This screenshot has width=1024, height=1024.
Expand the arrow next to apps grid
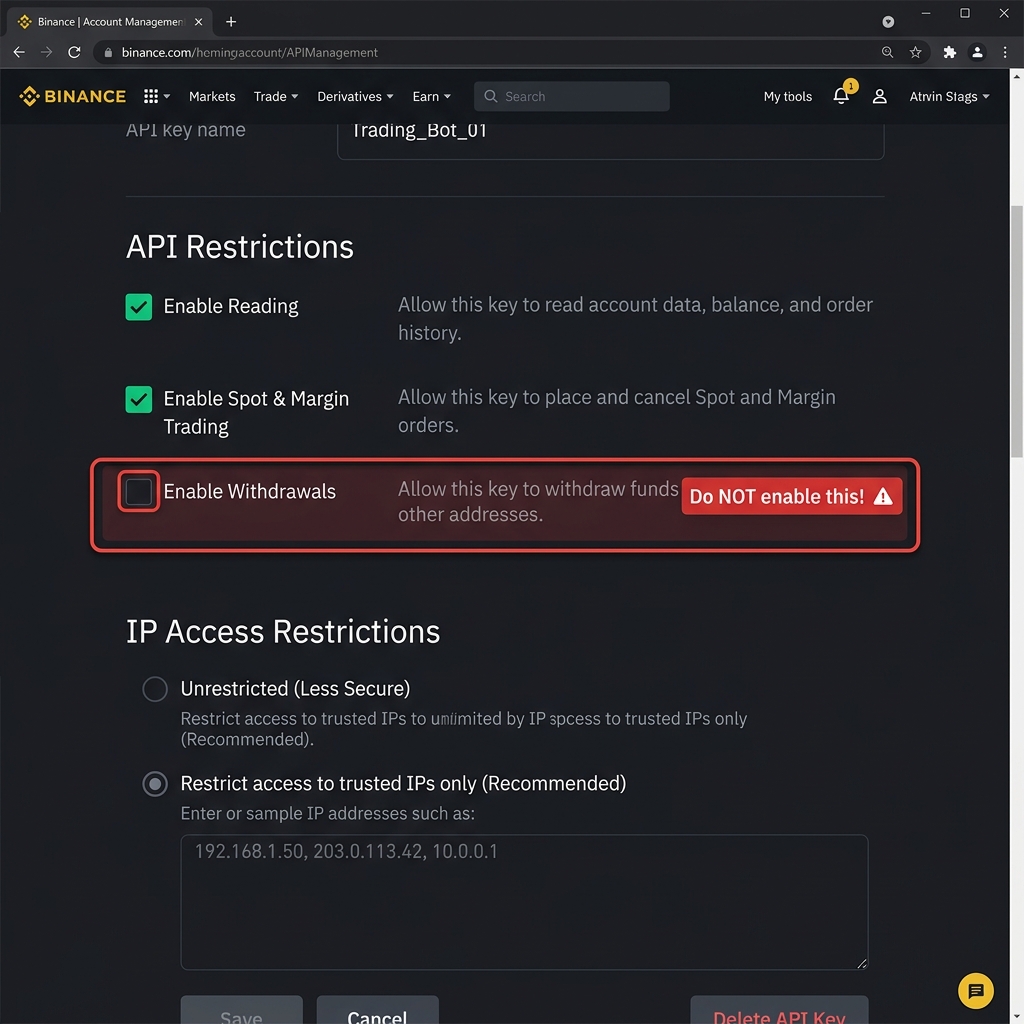point(167,96)
